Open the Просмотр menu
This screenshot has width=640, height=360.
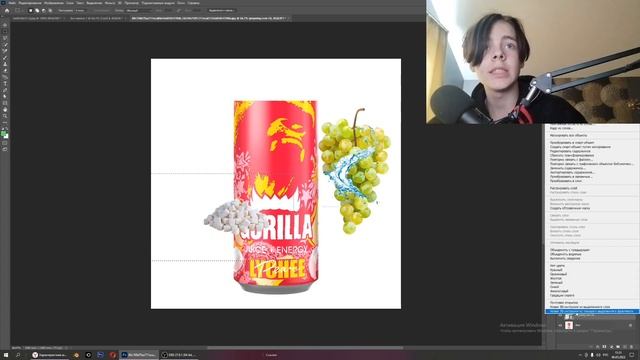click(x=131, y=3)
